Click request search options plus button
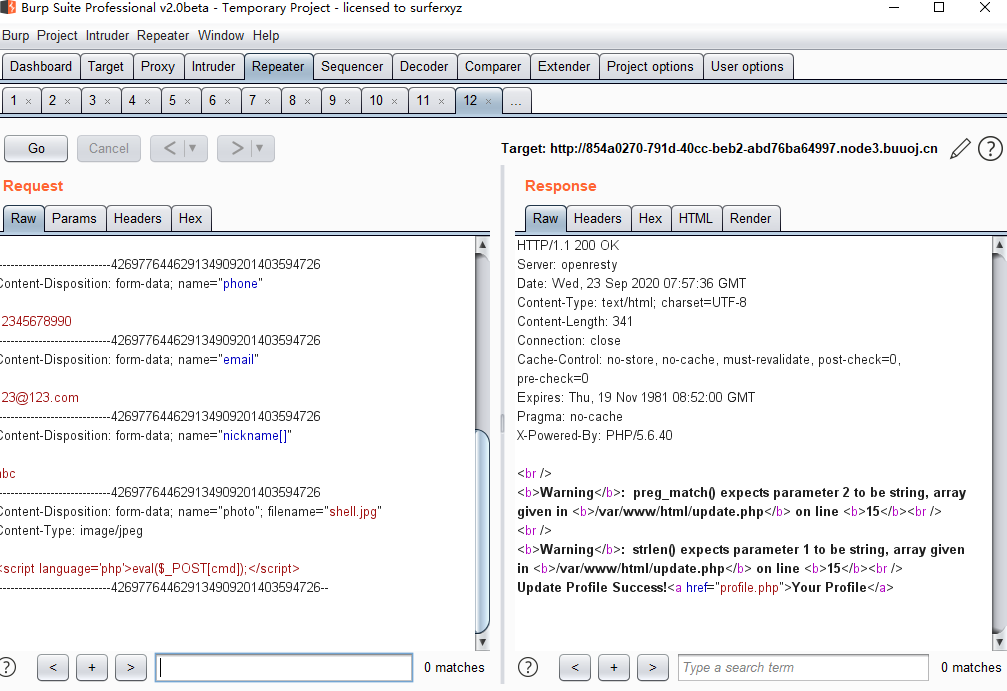The image size is (1007, 691). coord(92,667)
